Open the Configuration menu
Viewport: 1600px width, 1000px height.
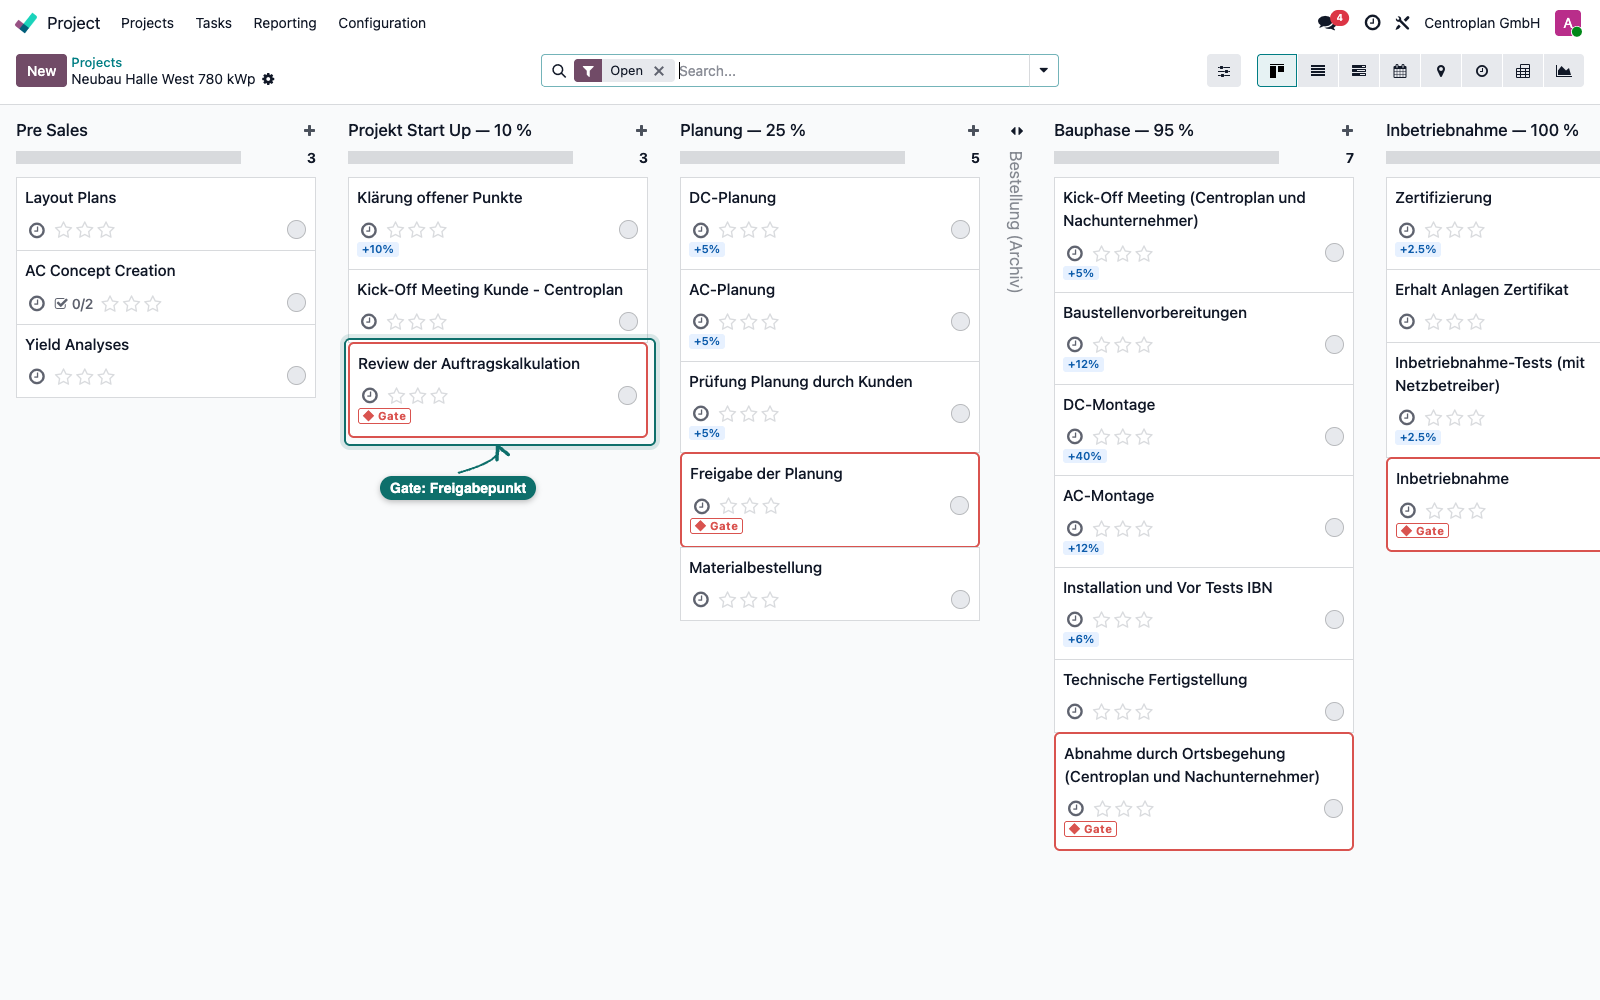pyautogui.click(x=382, y=23)
